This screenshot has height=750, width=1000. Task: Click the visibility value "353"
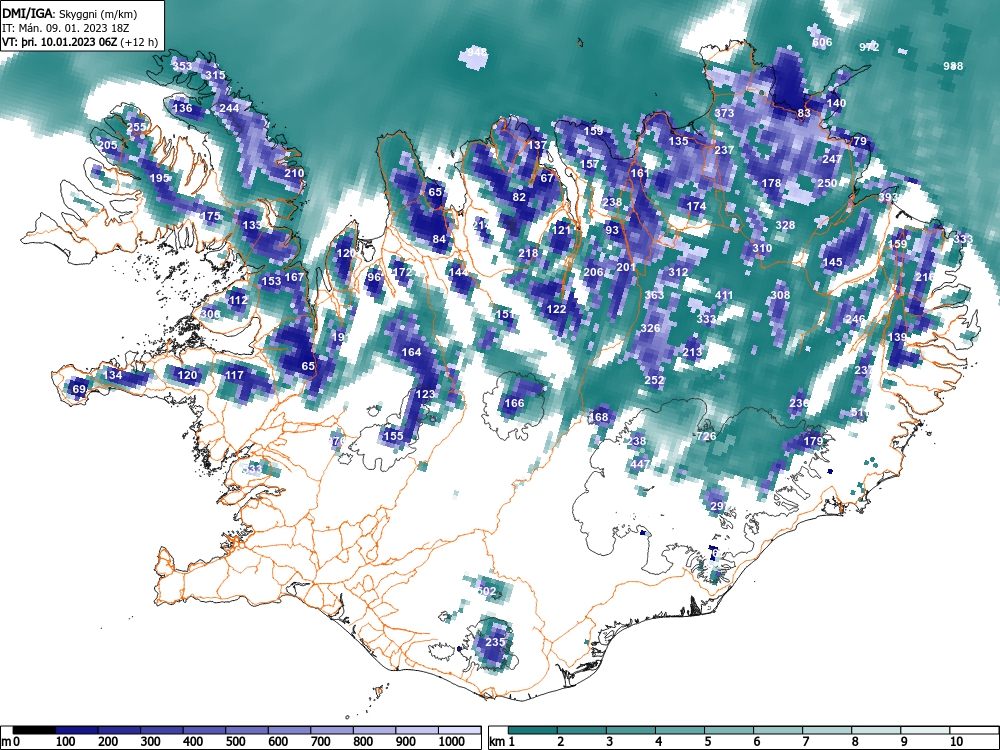click(182, 66)
